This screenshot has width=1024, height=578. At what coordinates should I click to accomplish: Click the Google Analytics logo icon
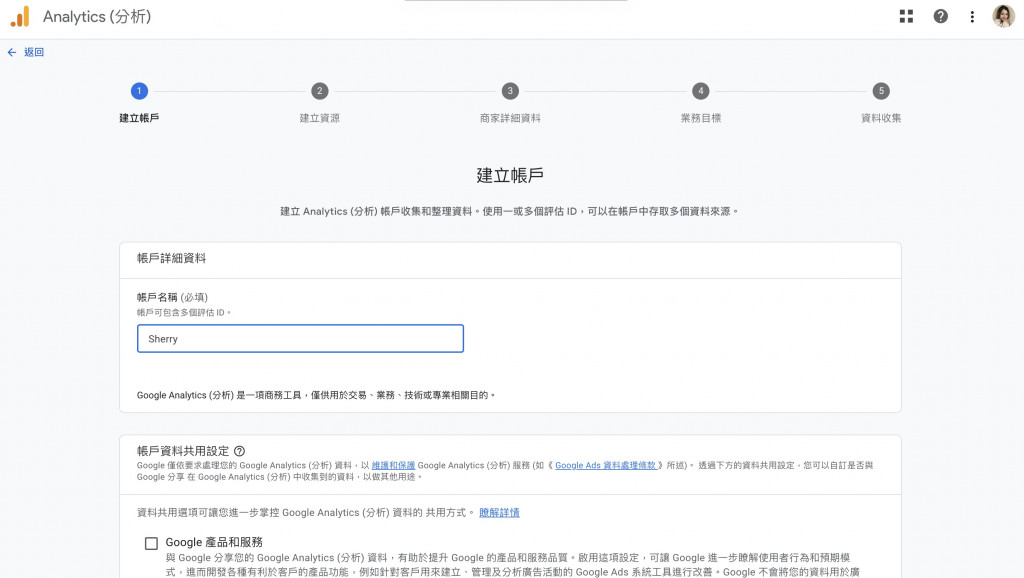[x=20, y=16]
